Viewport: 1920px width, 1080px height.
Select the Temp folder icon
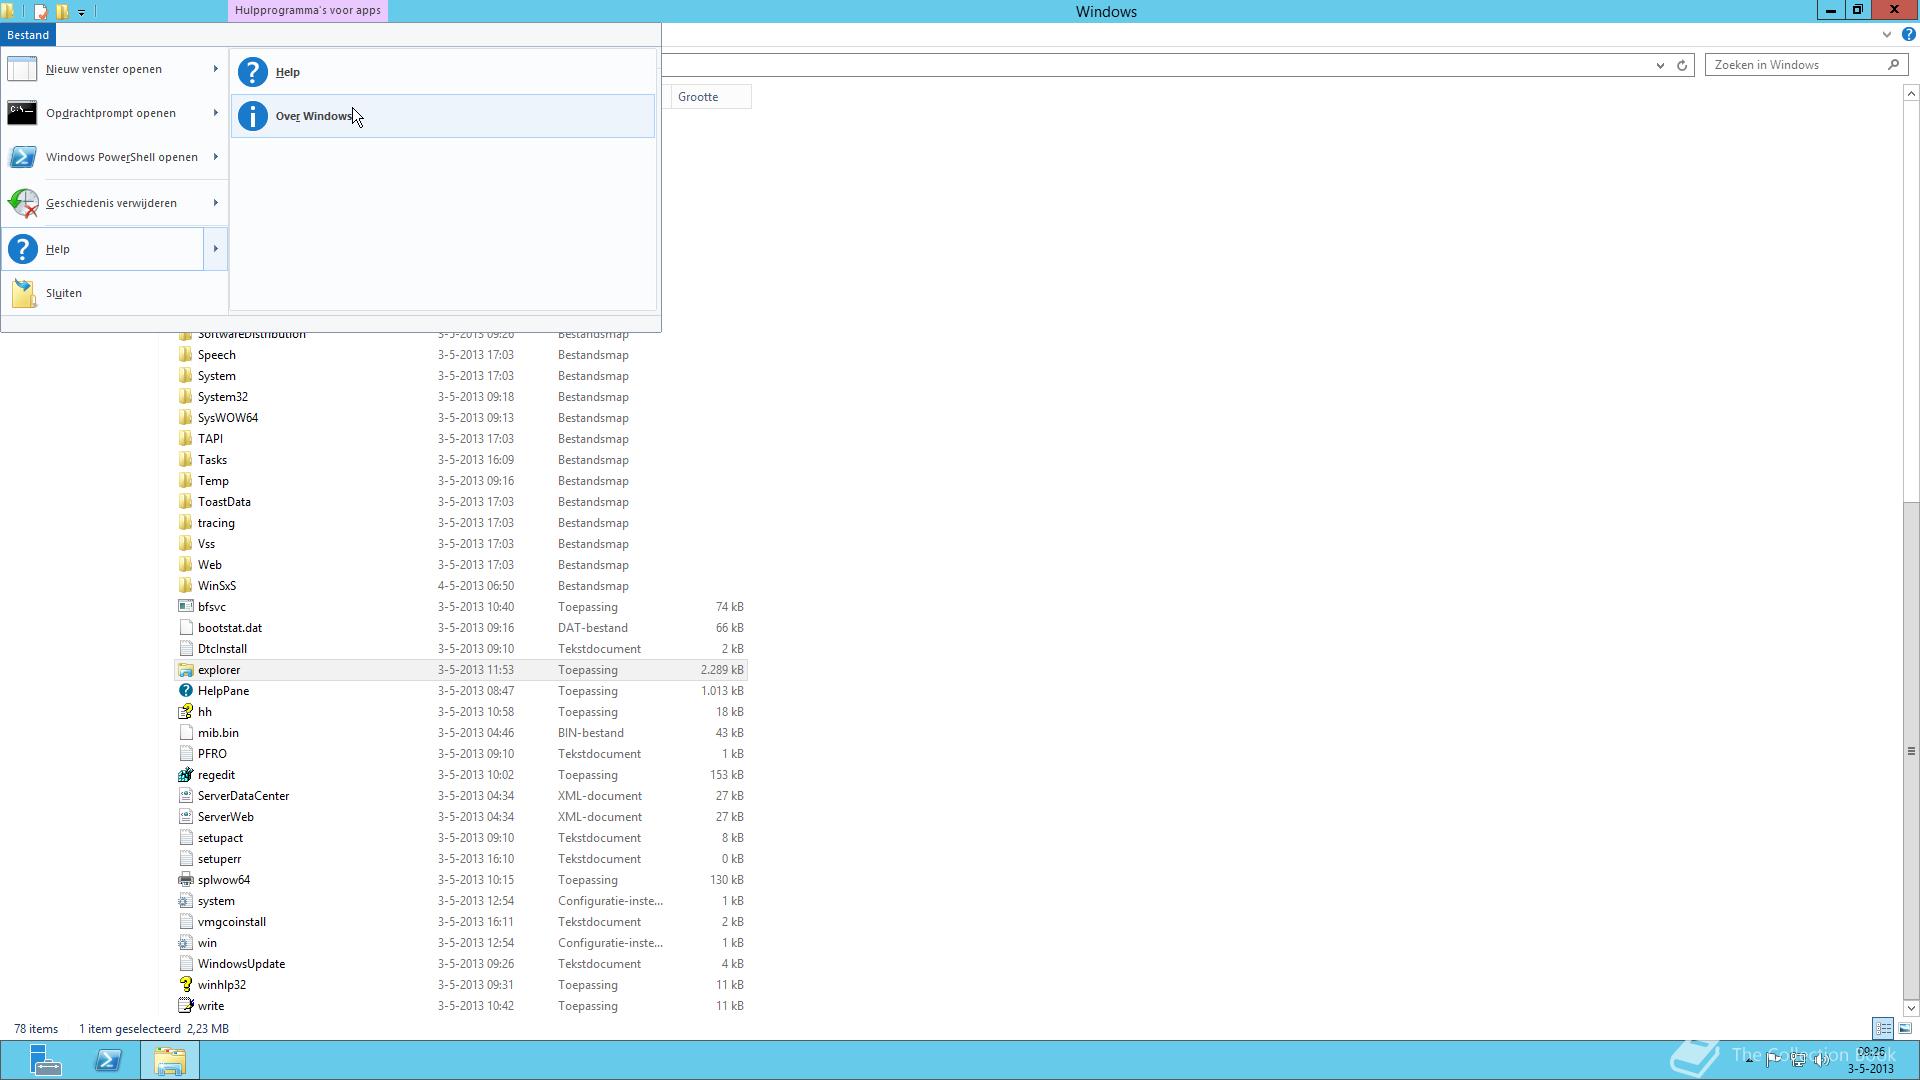[185, 481]
